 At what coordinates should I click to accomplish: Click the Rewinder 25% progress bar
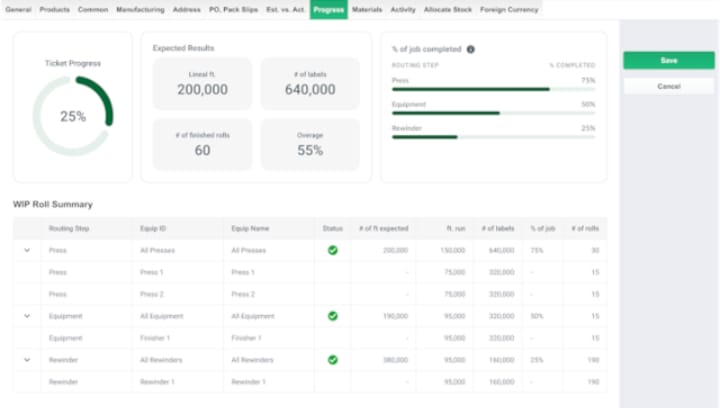pyautogui.click(x=493, y=136)
